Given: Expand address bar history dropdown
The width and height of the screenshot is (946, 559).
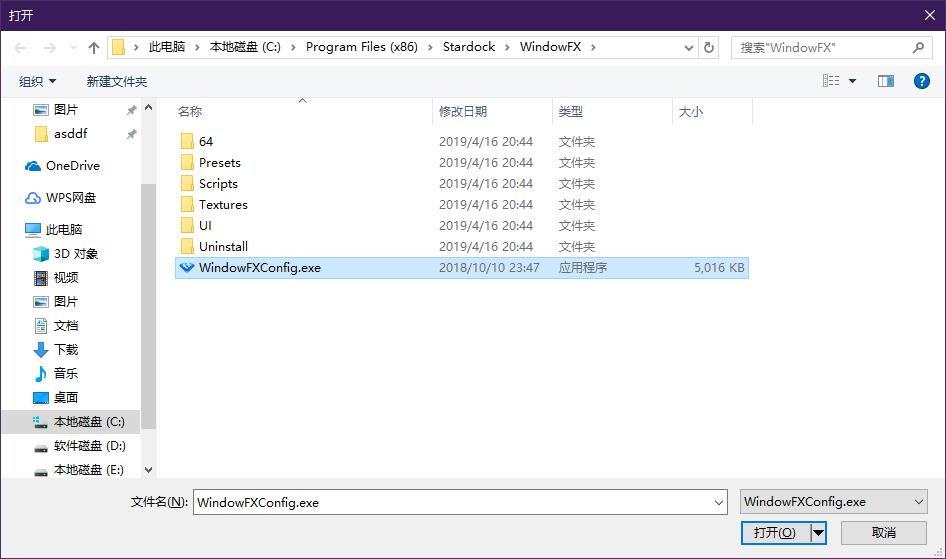Looking at the screenshot, I should coord(688,48).
